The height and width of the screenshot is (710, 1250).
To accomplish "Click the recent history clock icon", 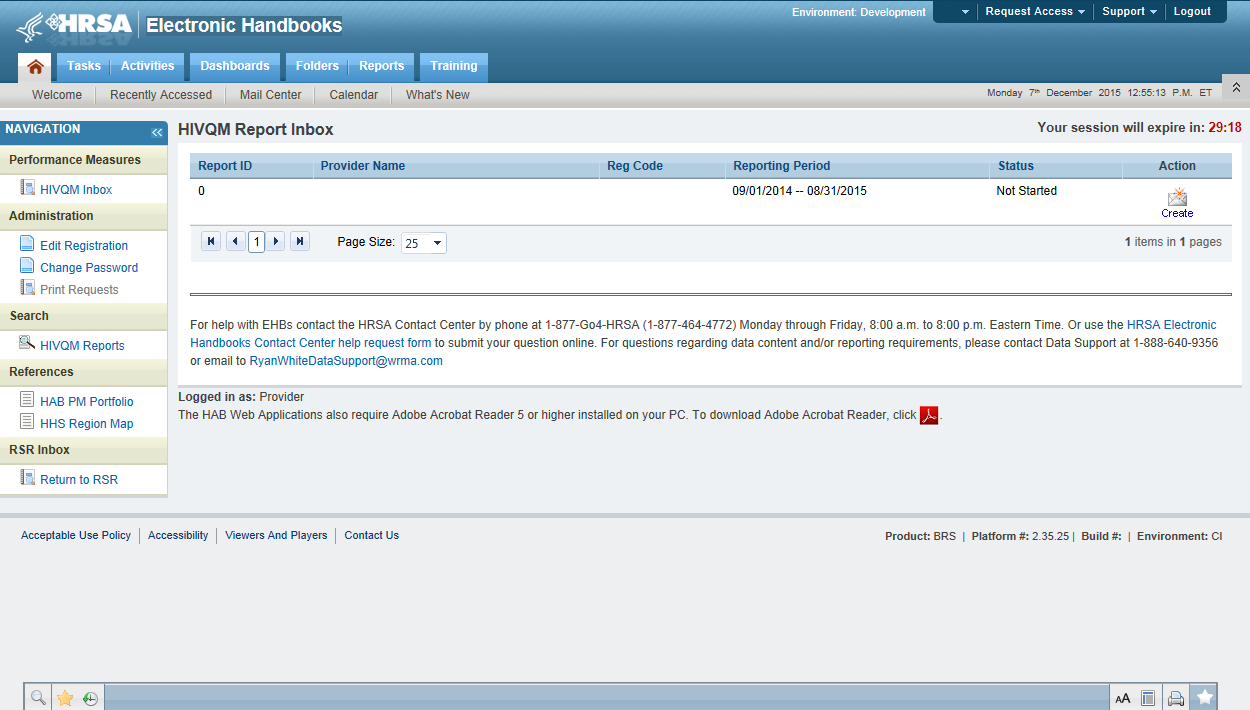I will (x=90, y=698).
